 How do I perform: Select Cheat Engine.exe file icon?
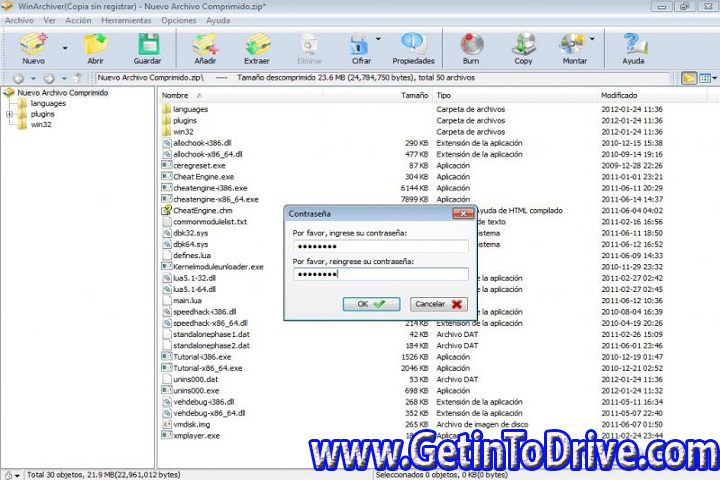pyautogui.click(x=167, y=176)
